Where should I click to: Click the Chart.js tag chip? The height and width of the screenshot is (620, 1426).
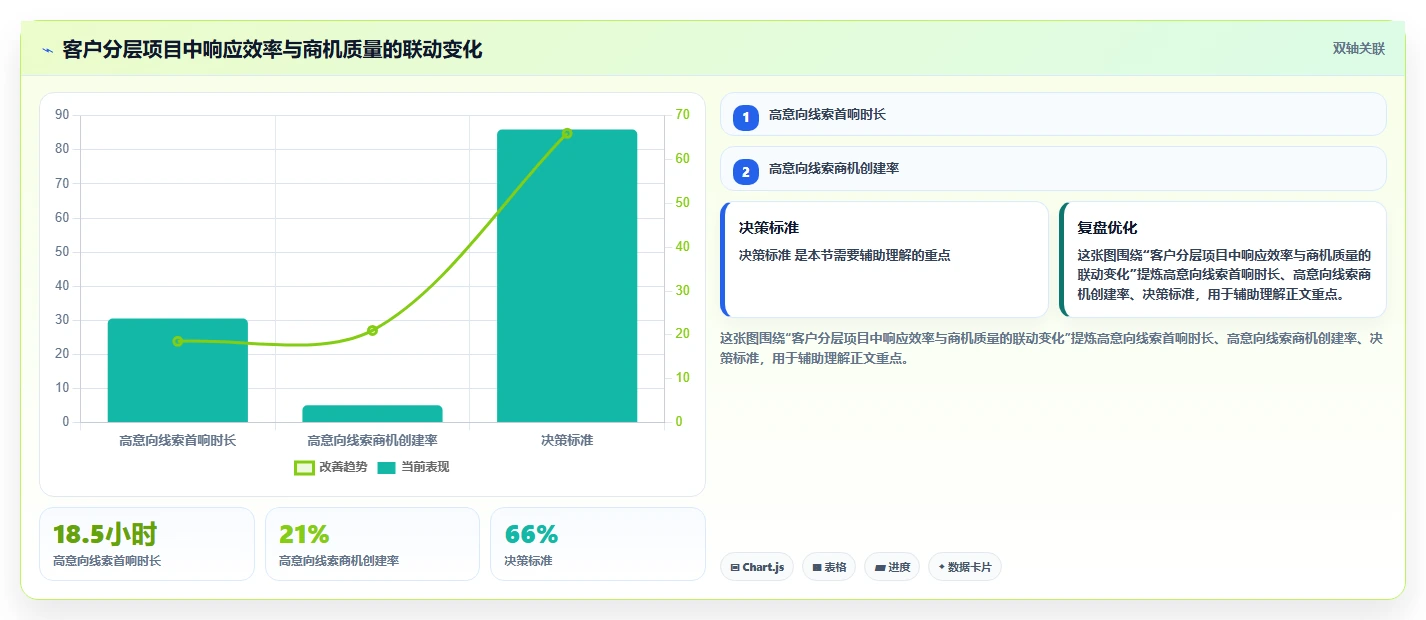tap(757, 567)
